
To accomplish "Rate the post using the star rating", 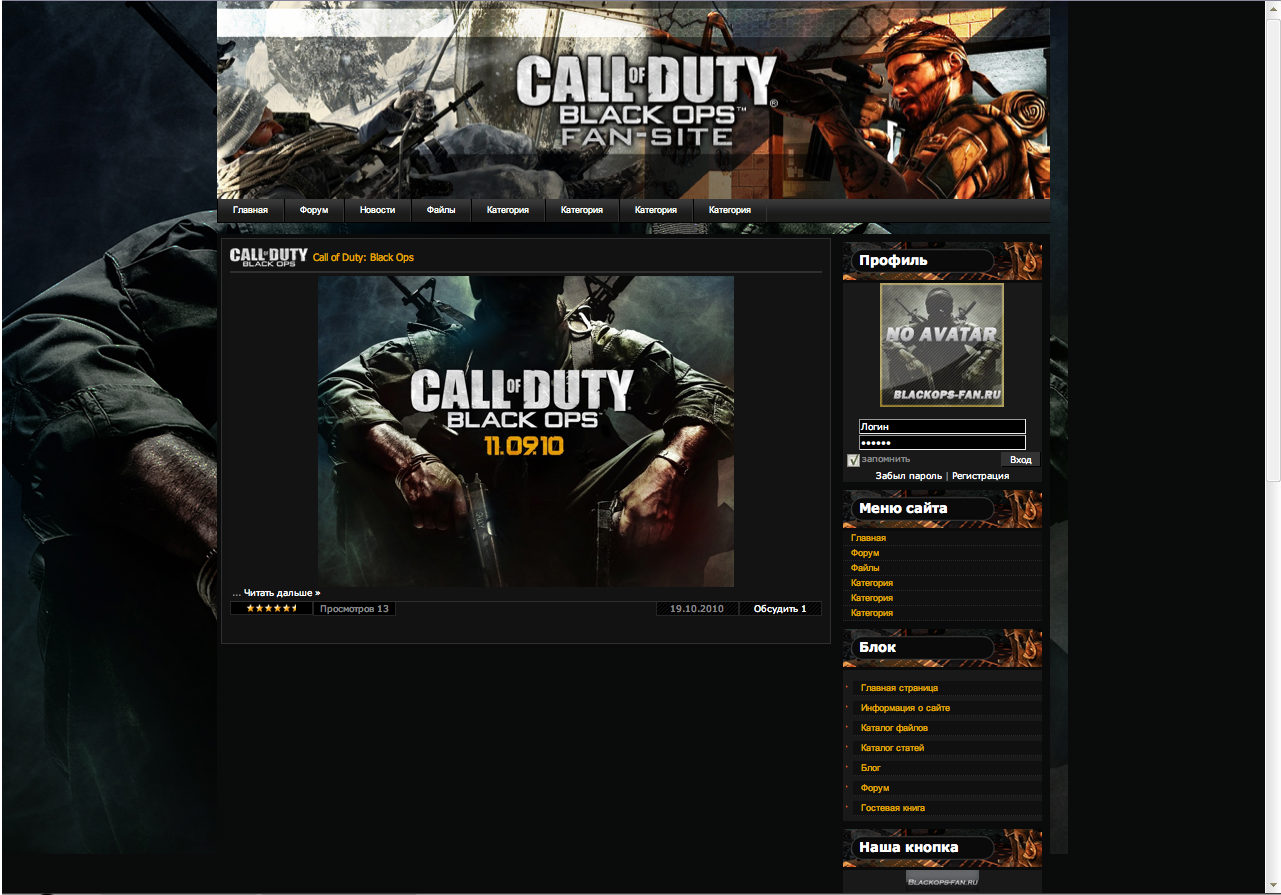I will point(272,608).
